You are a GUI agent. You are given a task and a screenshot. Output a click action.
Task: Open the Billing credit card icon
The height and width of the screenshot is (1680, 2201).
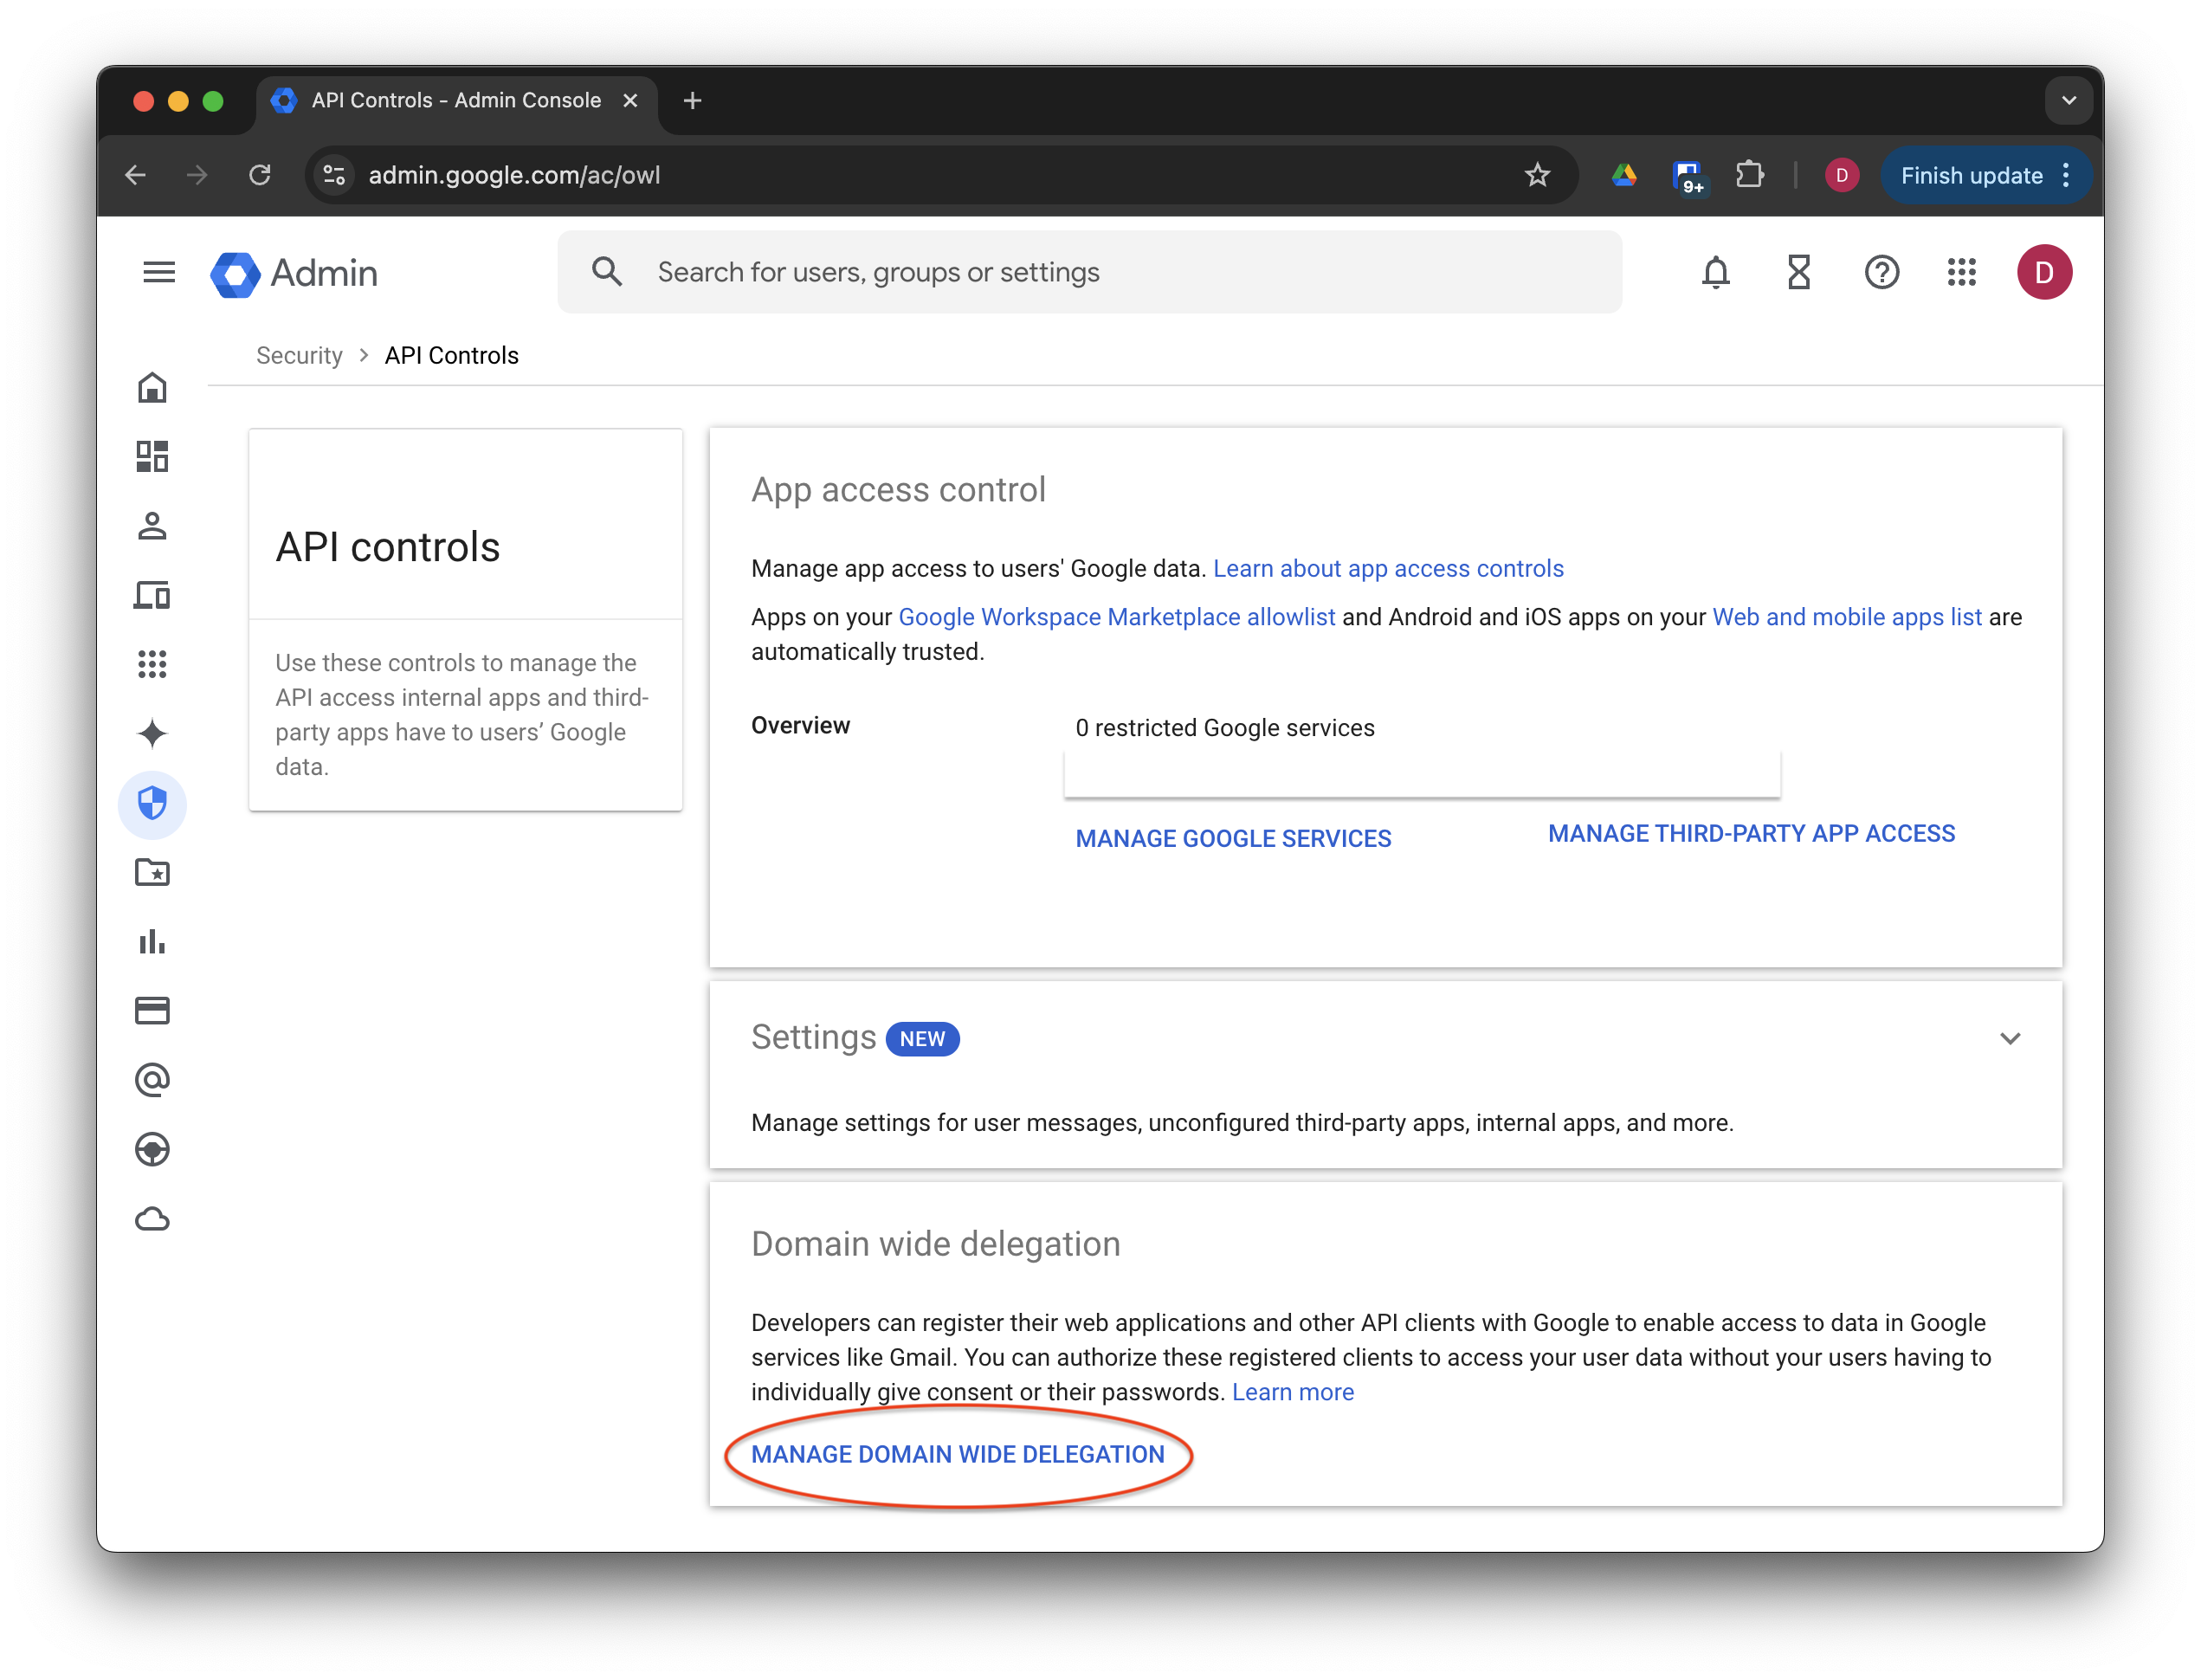(x=152, y=1011)
